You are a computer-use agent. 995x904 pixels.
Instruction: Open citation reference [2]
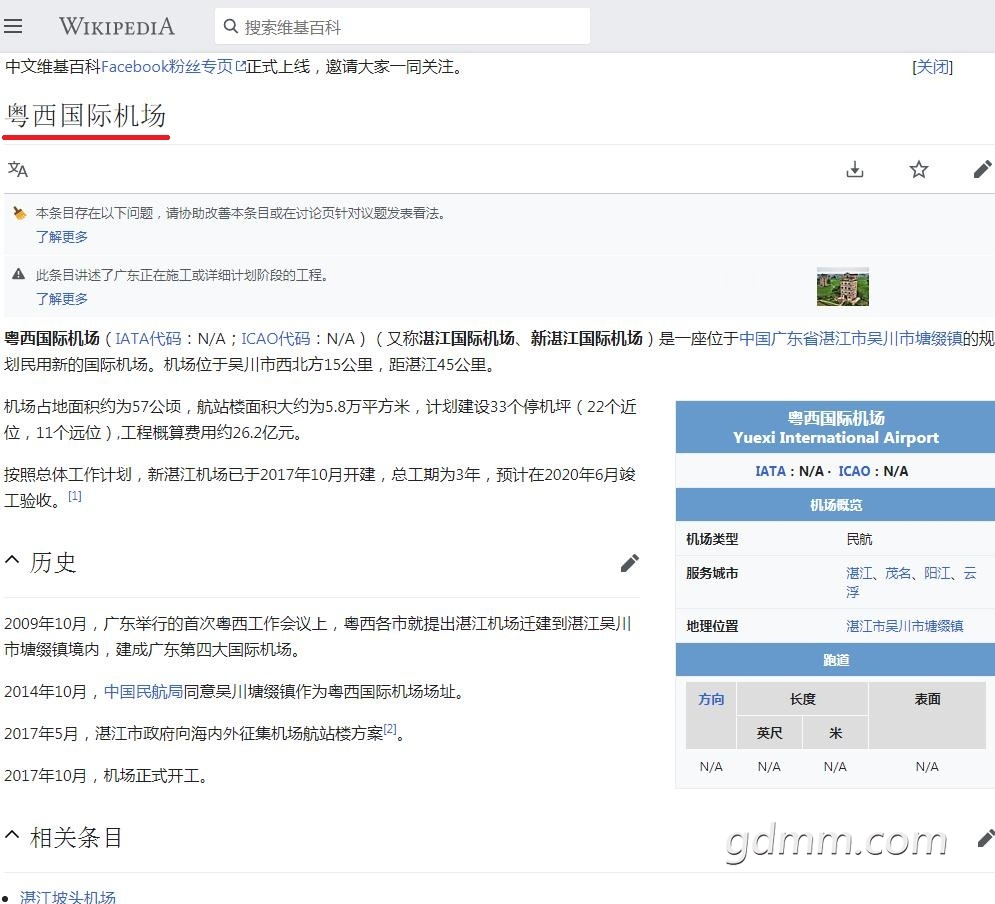click(x=390, y=729)
